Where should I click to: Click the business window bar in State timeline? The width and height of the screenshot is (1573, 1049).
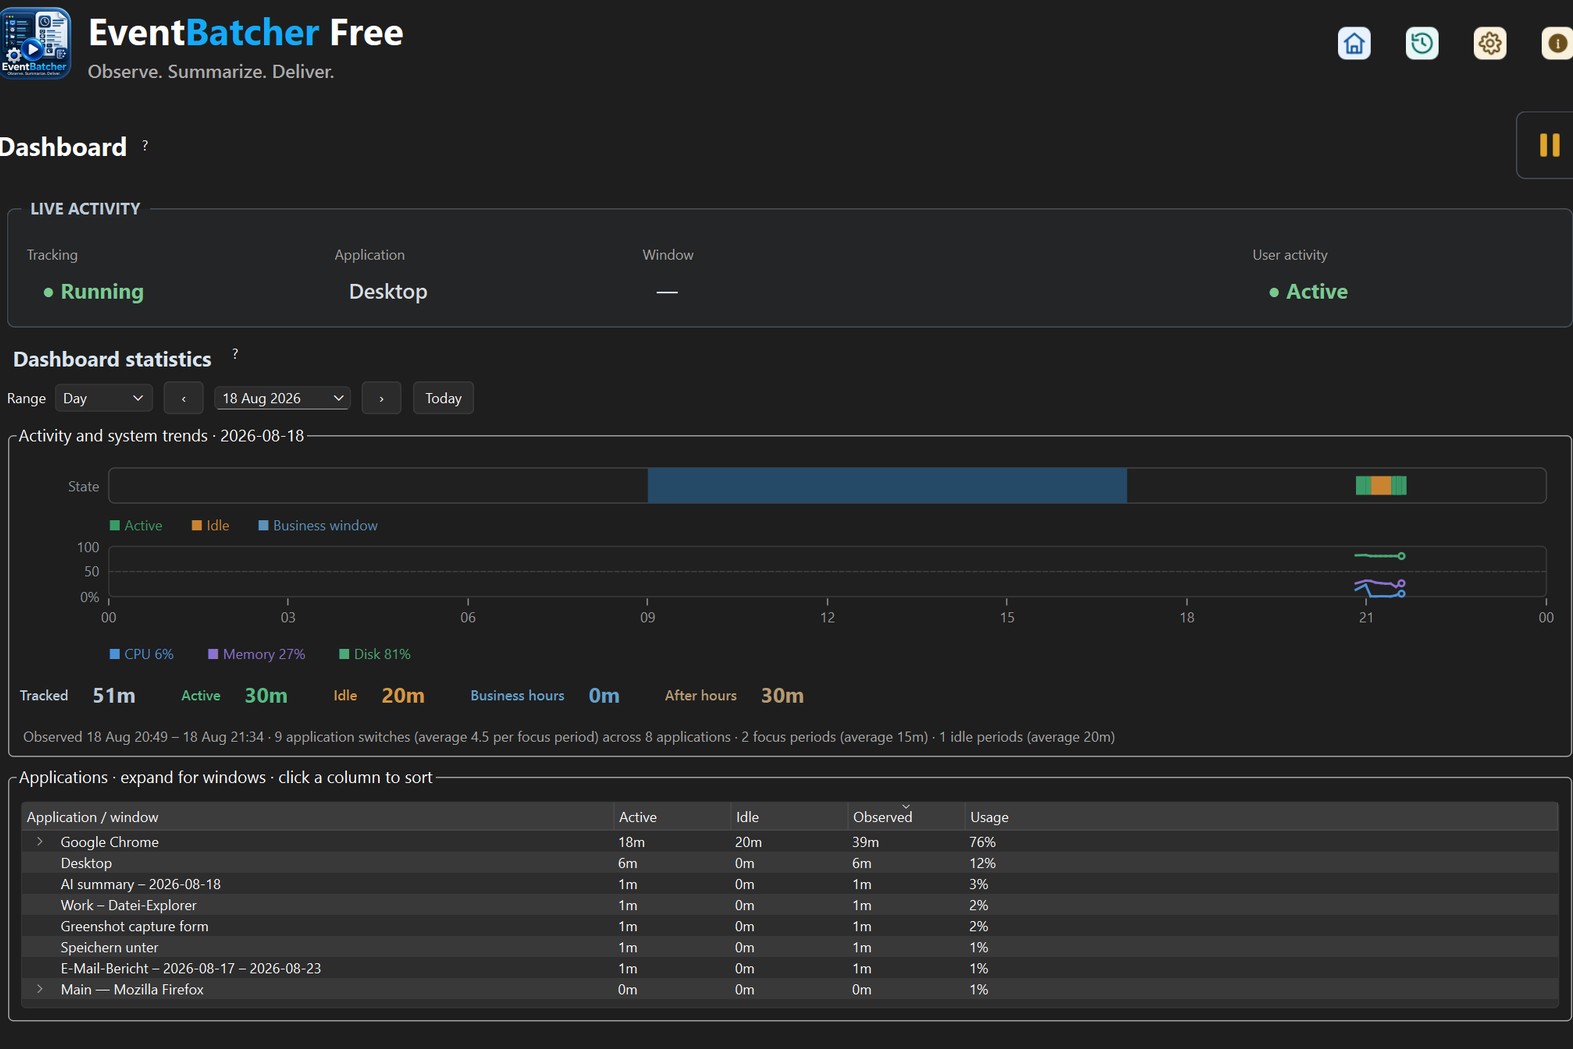pyautogui.click(x=887, y=486)
